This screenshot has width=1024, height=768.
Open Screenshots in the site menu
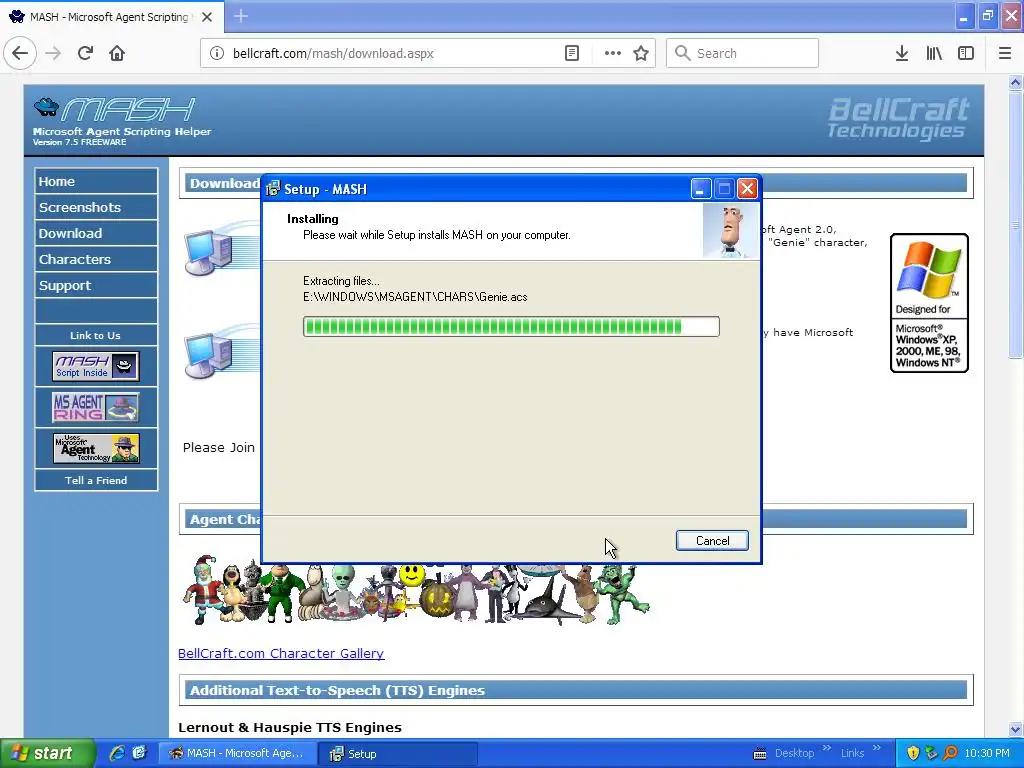pos(96,207)
